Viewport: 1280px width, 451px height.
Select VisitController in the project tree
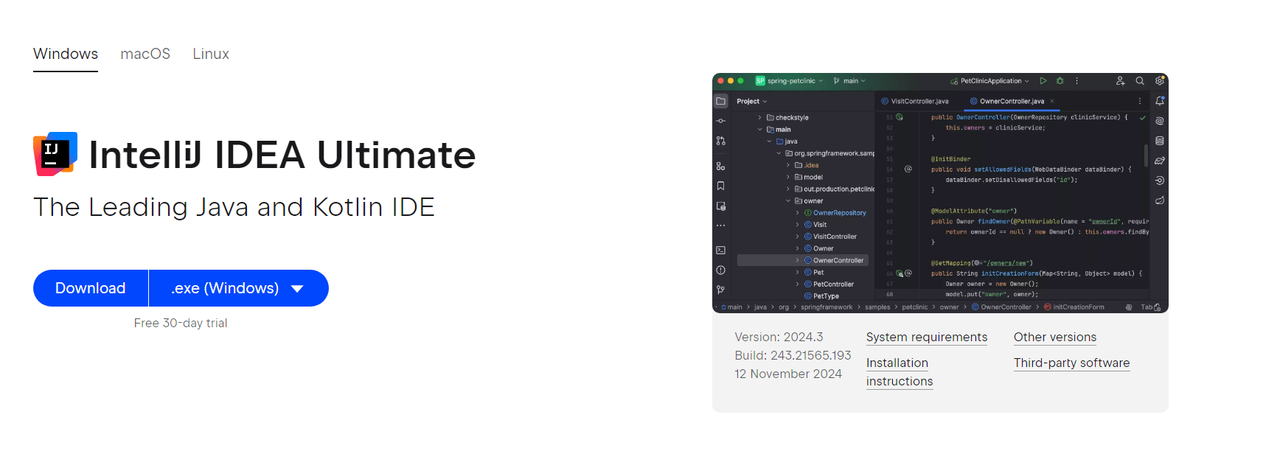click(x=834, y=237)
